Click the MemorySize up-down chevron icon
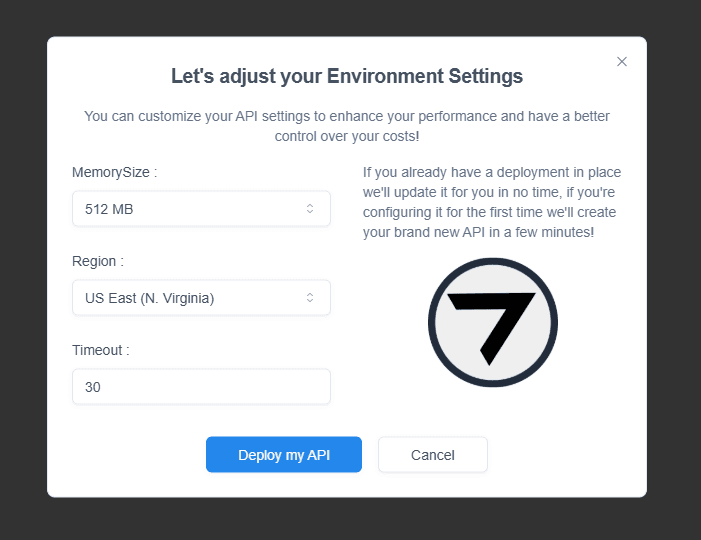701x540 pixels. click(x=310, y=208)
